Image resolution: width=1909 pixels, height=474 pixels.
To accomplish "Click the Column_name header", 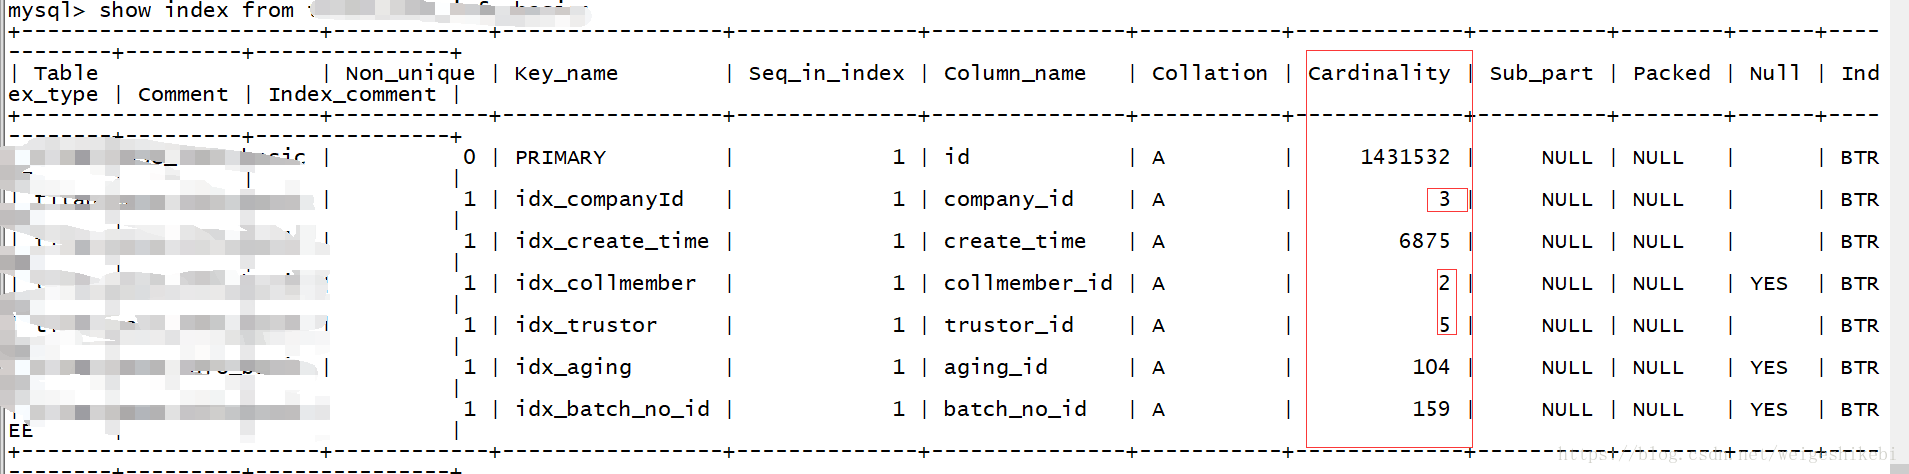I will (1015, 73).
